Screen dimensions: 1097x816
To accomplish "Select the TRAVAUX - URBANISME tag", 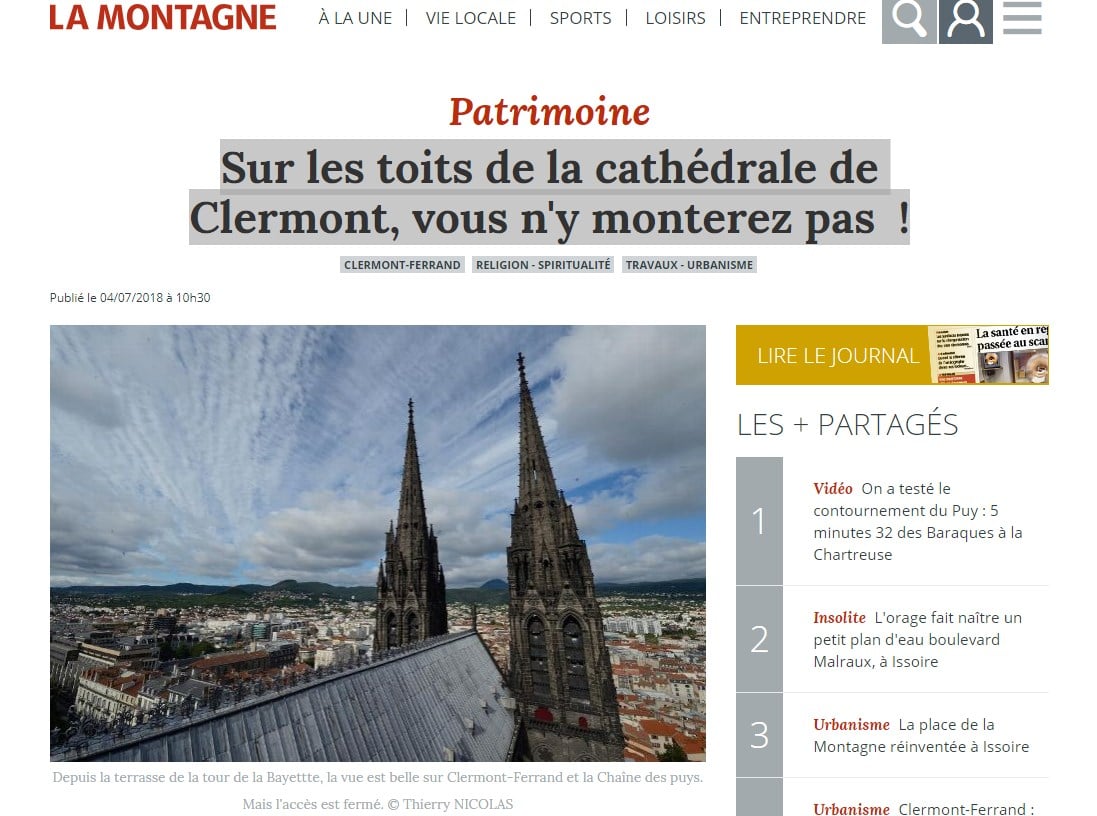I will (689, 265).
